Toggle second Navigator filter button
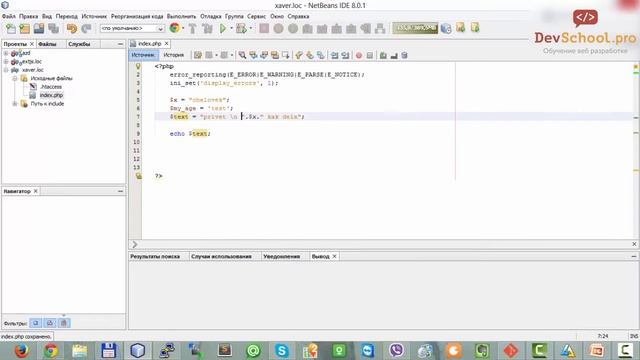 50,323
